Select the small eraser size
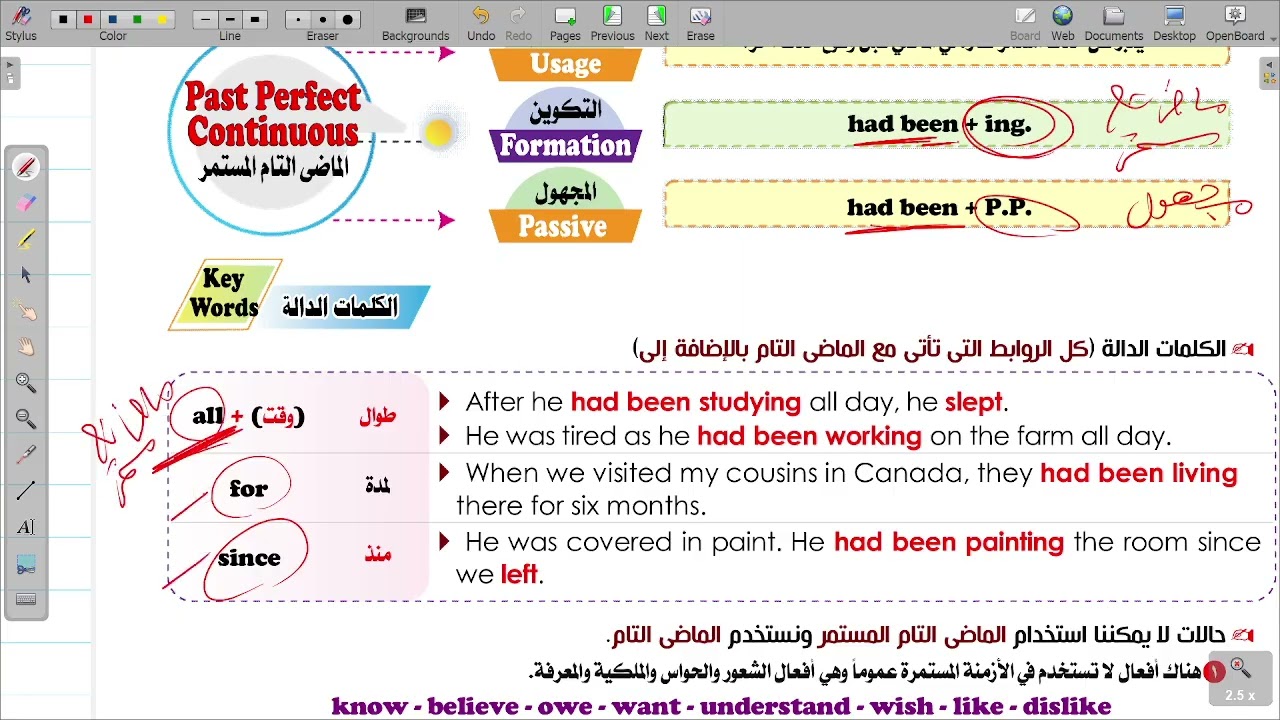 pos(298,19)
